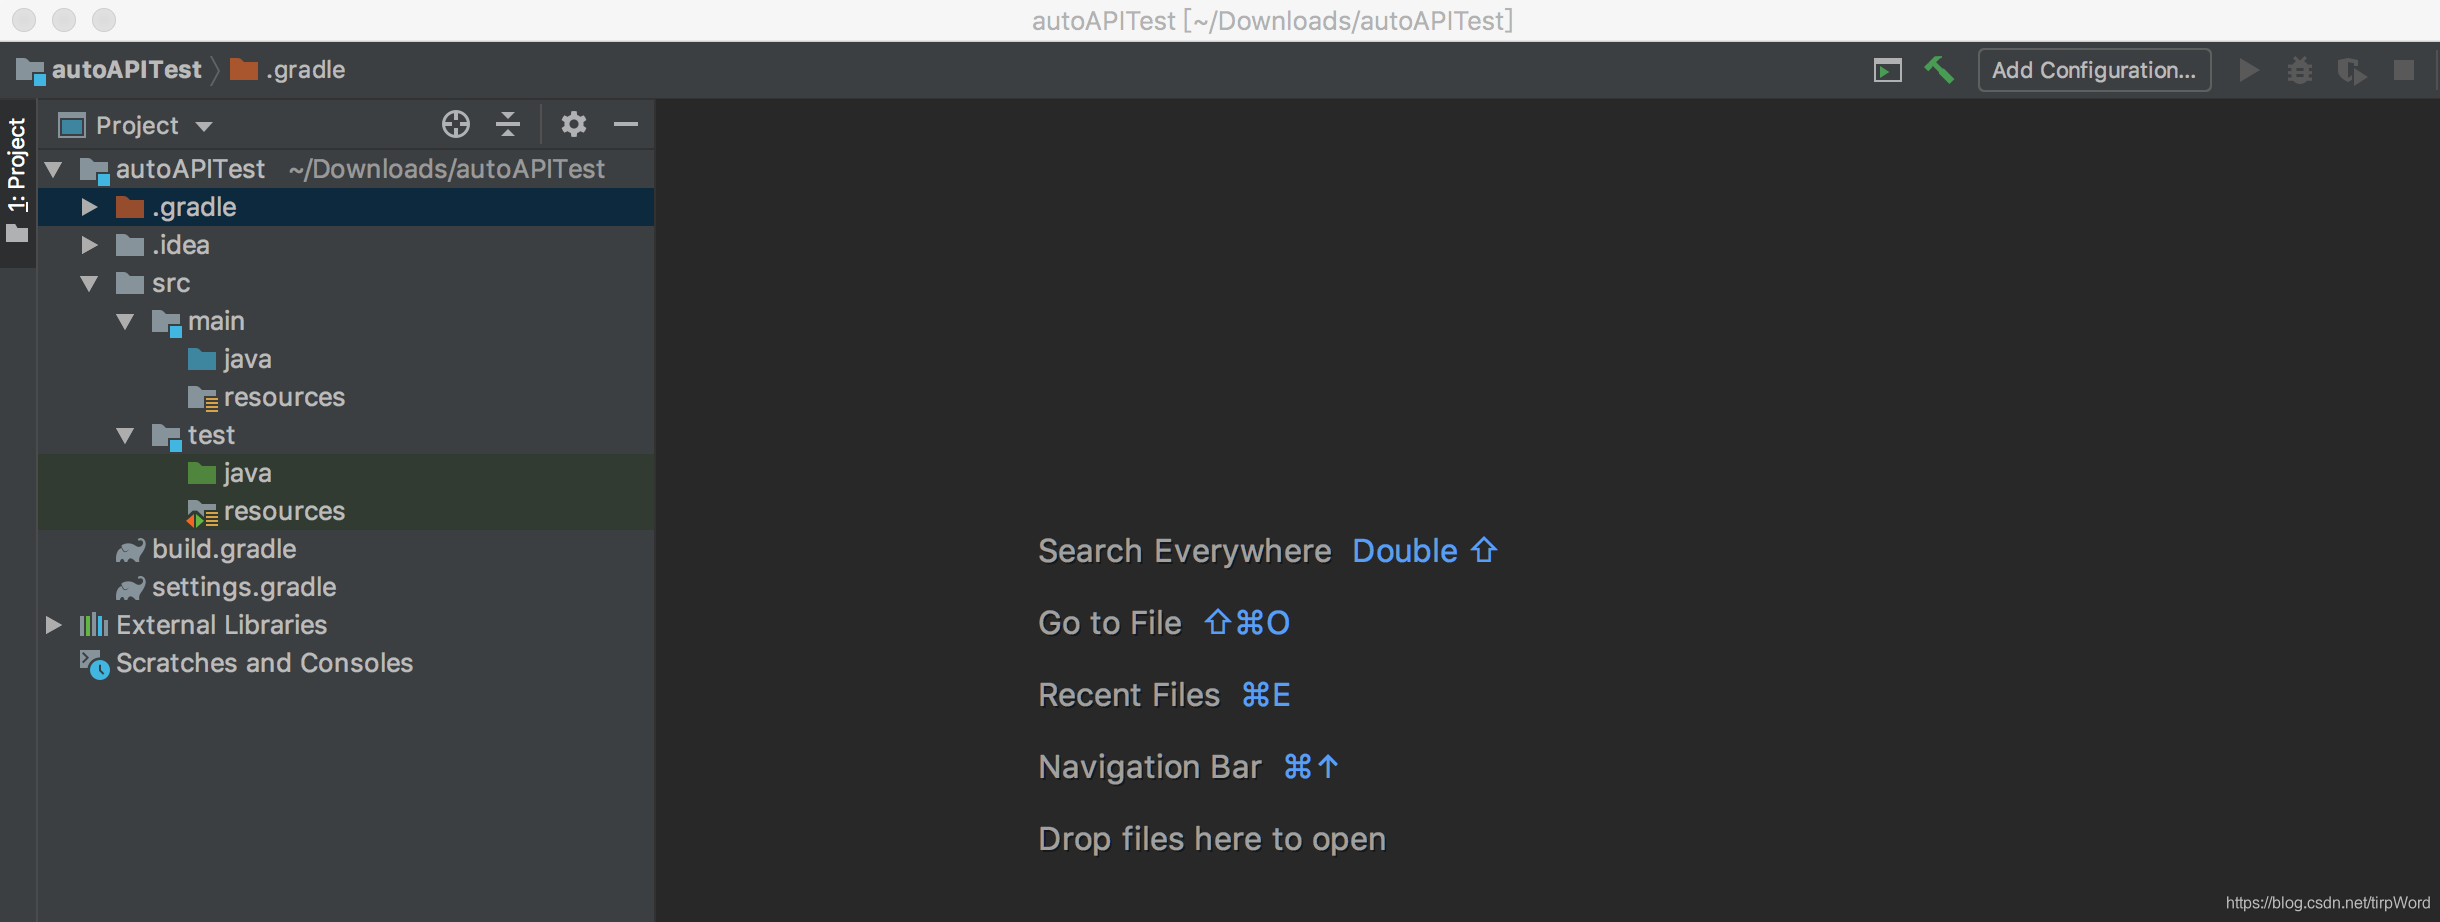Select the autoAPITest root project row
Image resolution: width=2440 pixels, height=922 pixels.
point(346,169)
